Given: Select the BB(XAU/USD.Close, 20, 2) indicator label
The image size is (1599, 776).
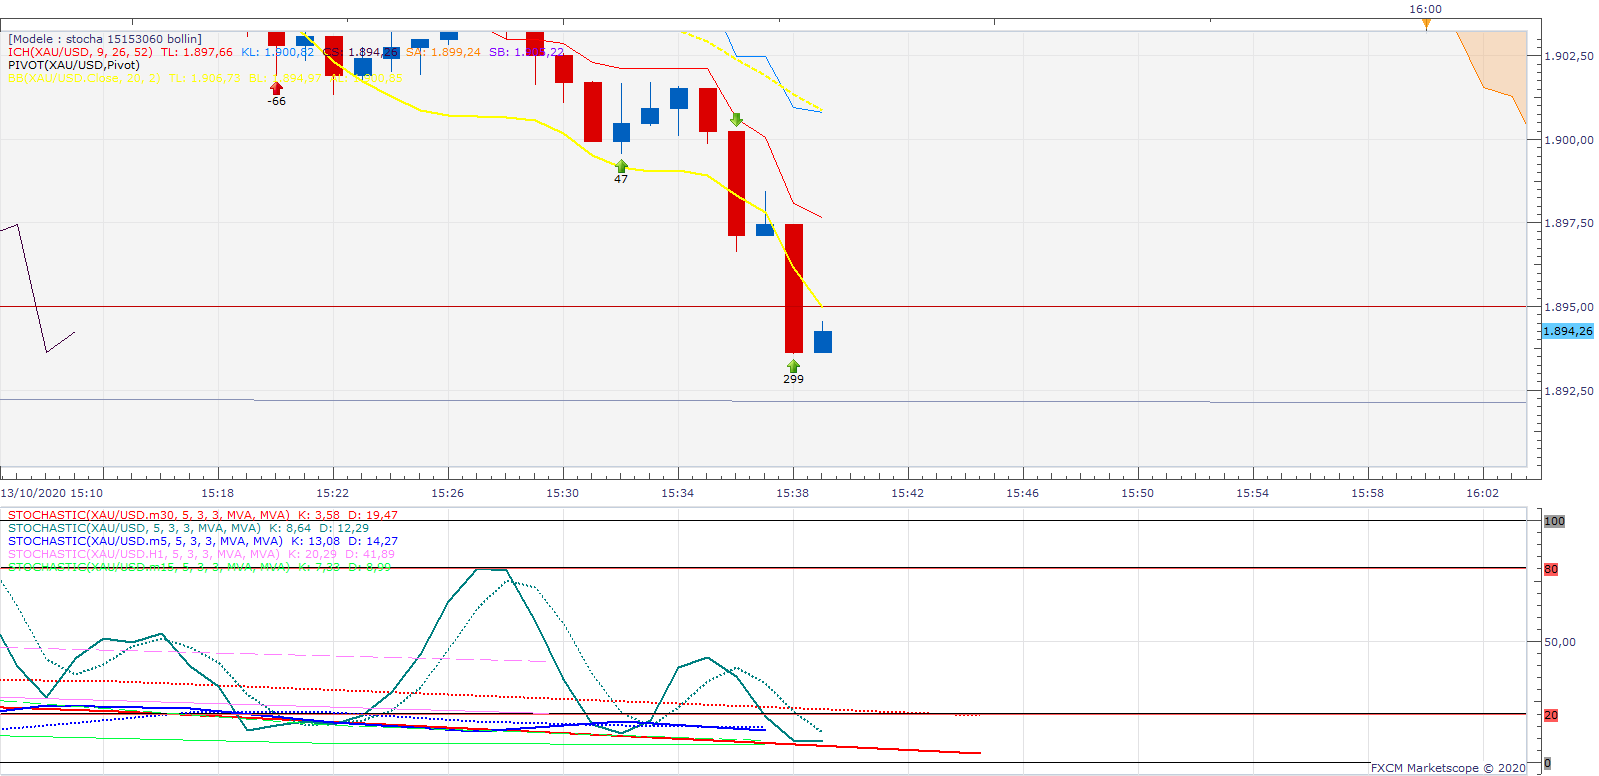Looking at the screenshot, I should click(84, 78).
